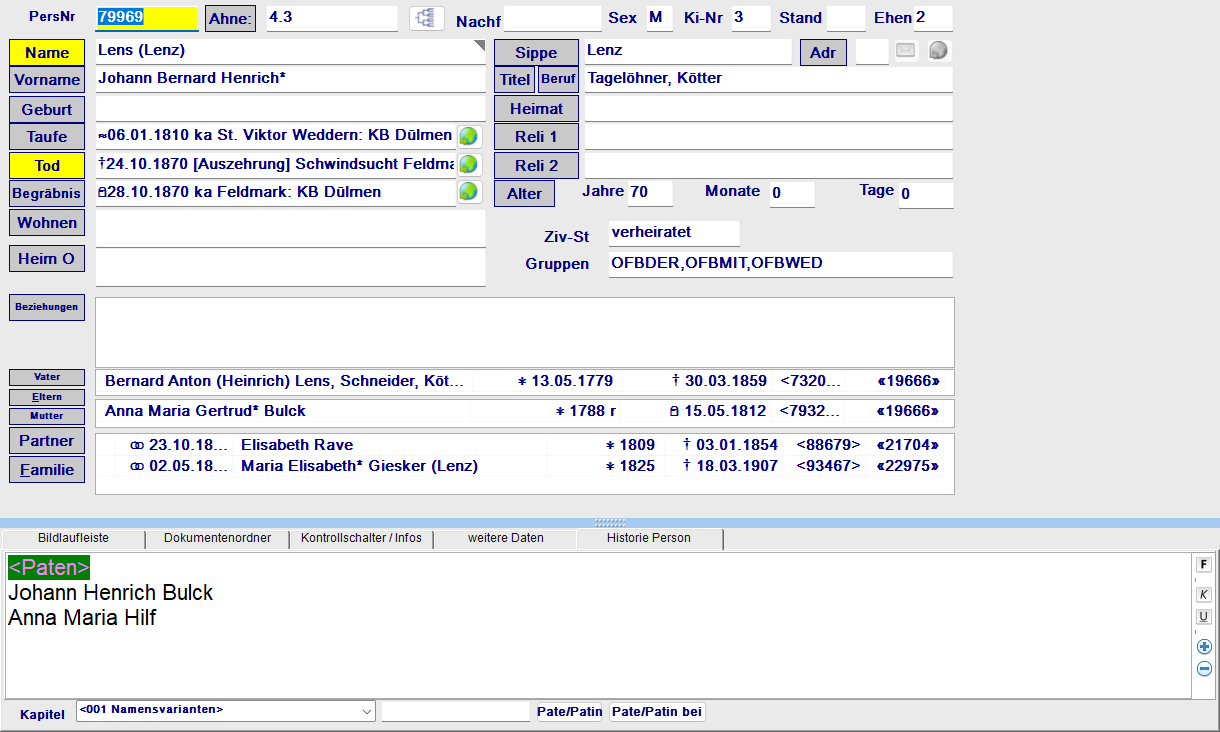
Task: Open the Historie Person tab
Action: pyautogui.click(x=648, y=538)
